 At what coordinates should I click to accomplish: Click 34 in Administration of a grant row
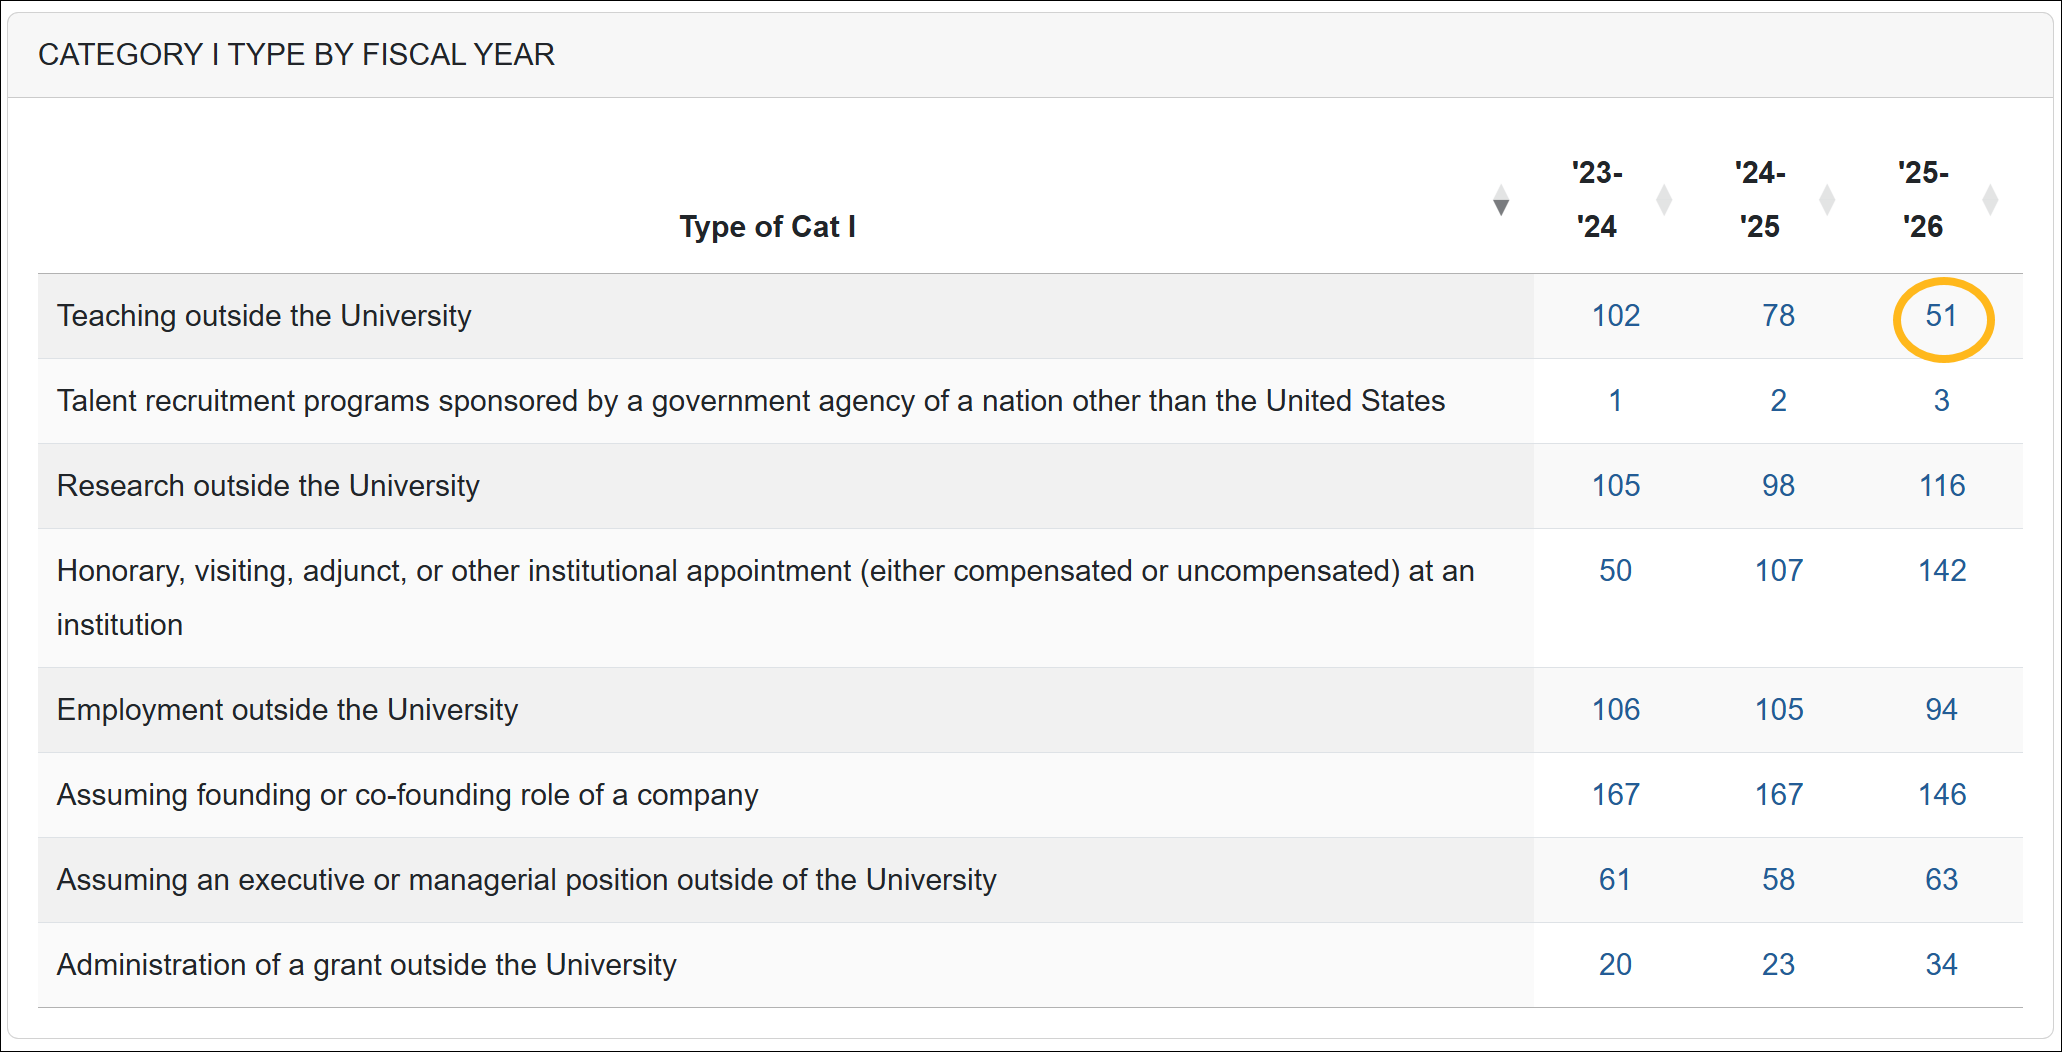click(x=1941, y=965)
